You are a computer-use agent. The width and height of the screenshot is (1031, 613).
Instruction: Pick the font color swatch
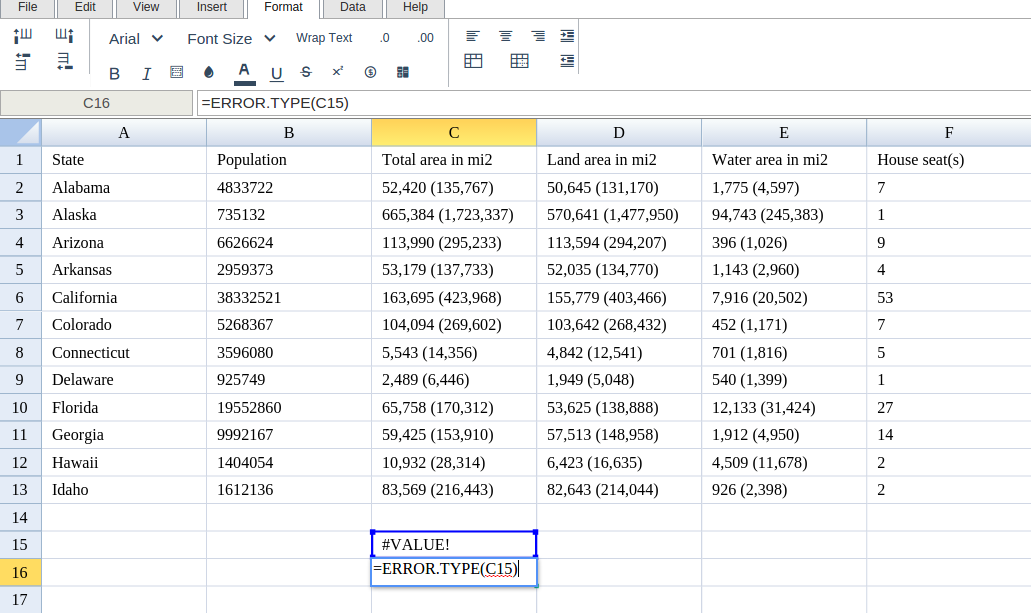click(243, 72)
